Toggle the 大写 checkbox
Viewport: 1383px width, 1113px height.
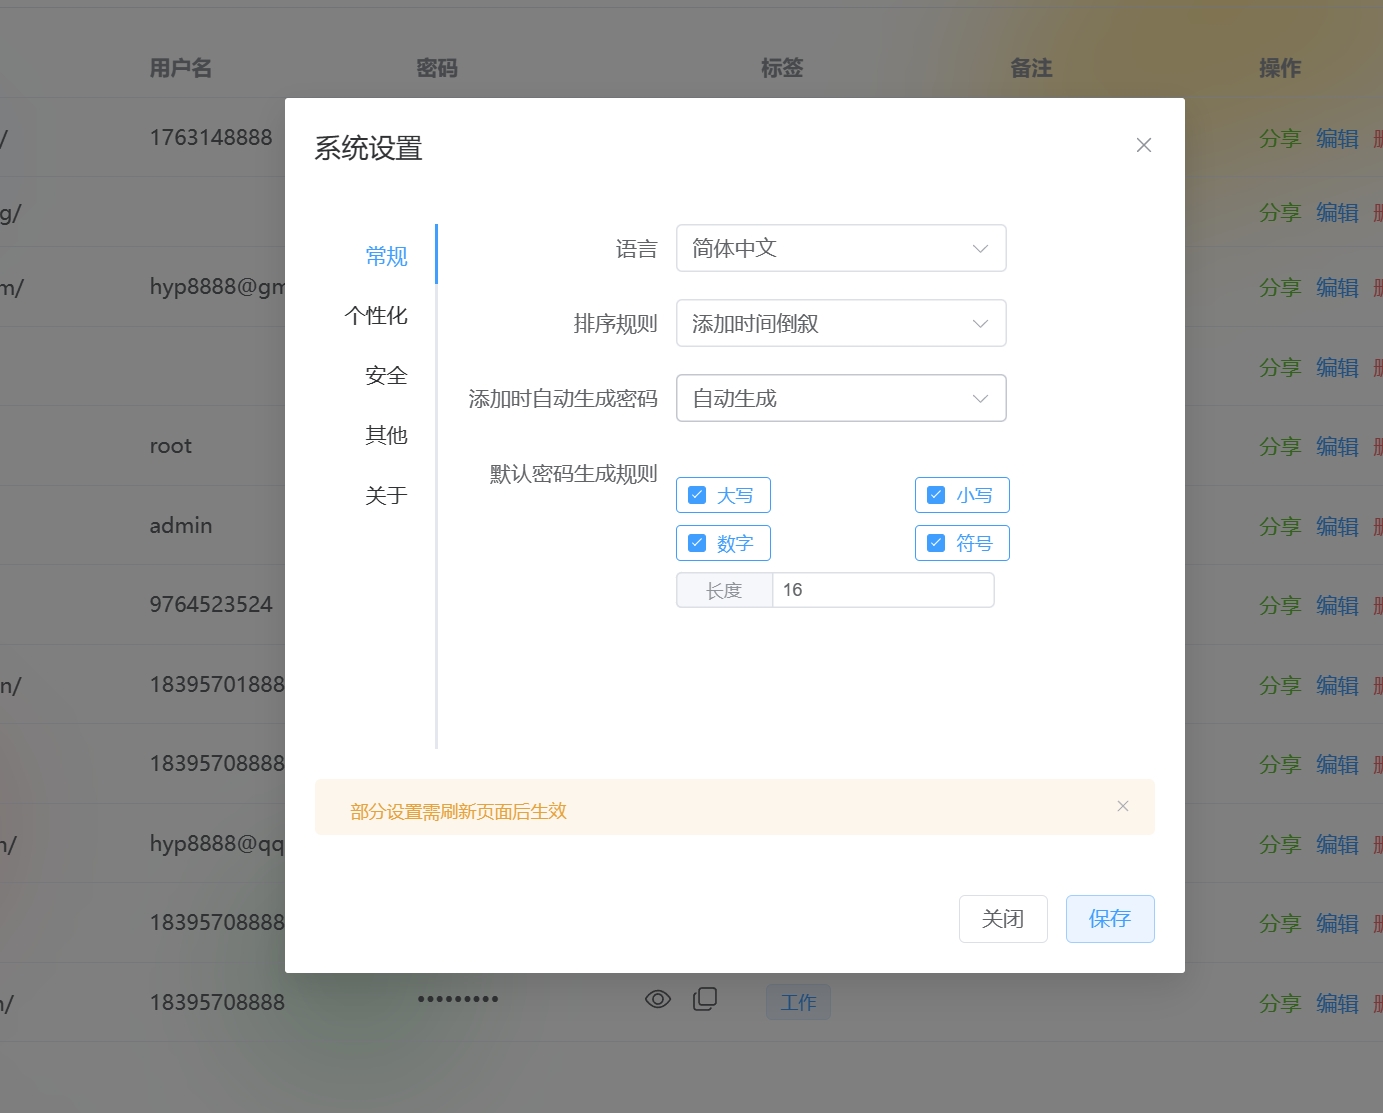point(723,495)
